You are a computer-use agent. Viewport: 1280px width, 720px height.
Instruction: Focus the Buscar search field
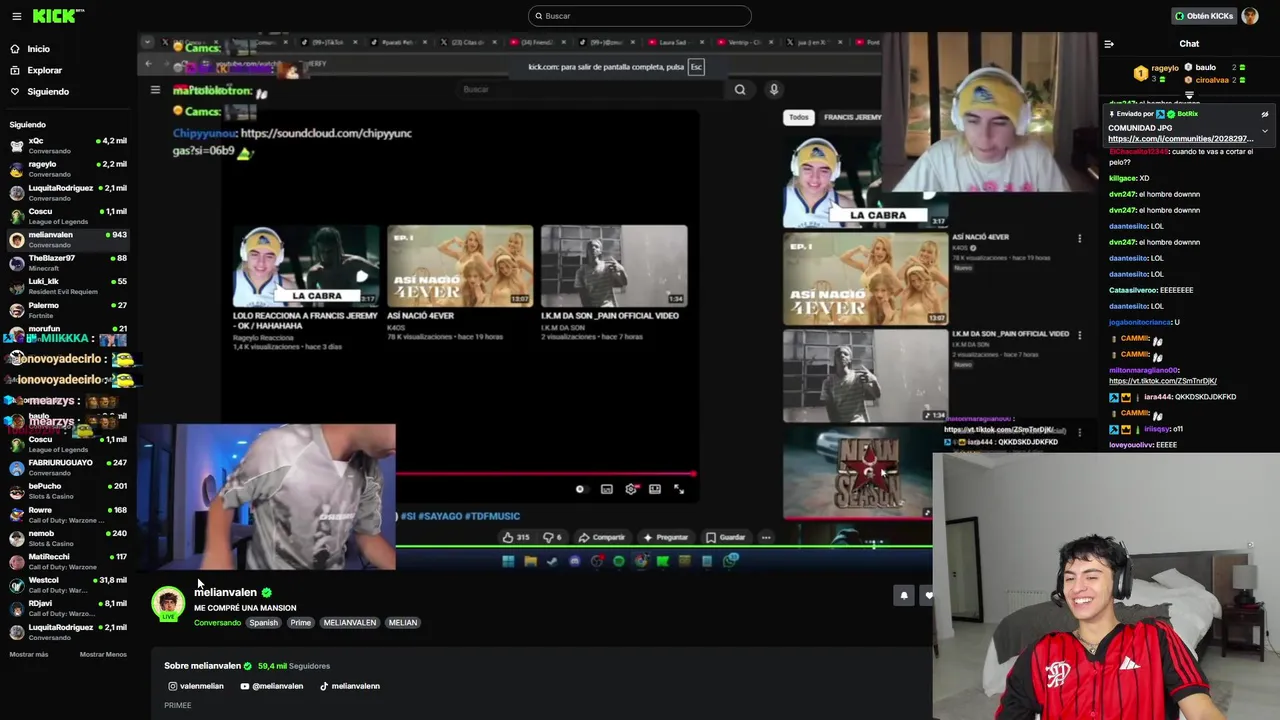pyautogui.click(x=640, y=16)
